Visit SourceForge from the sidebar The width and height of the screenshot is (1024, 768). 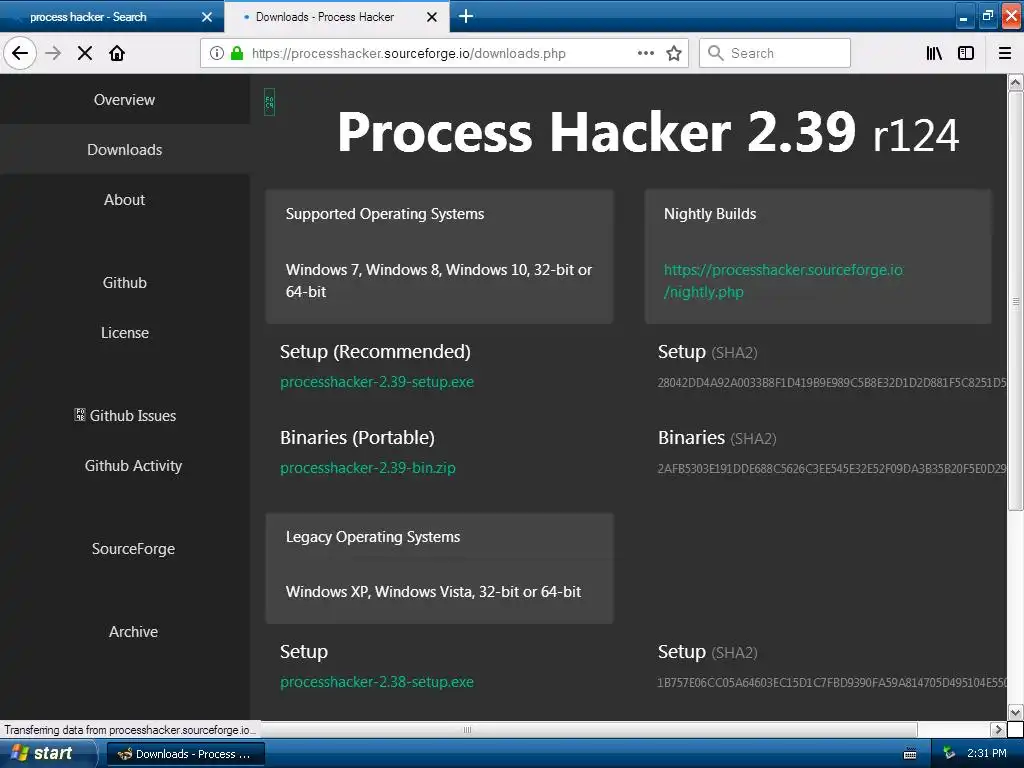pos(133,549)
